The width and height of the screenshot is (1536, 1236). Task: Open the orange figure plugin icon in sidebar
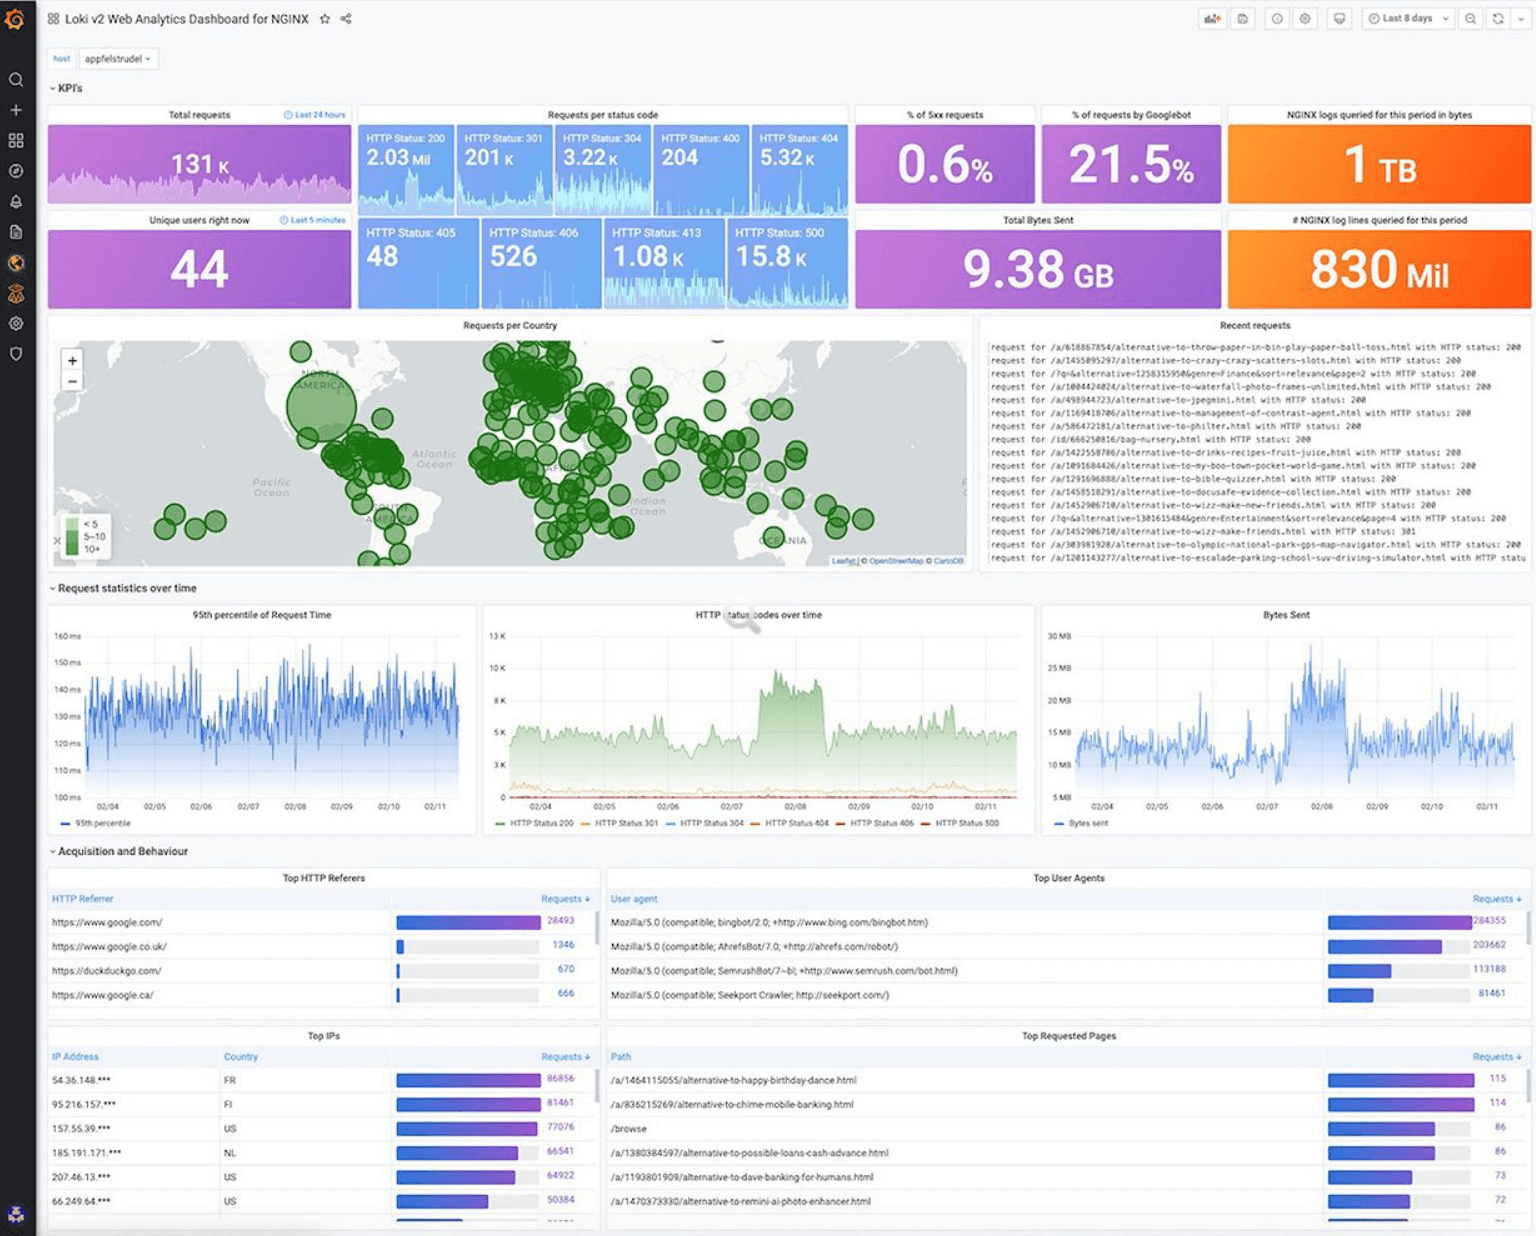pyautogui.click(x=16, y=294)
